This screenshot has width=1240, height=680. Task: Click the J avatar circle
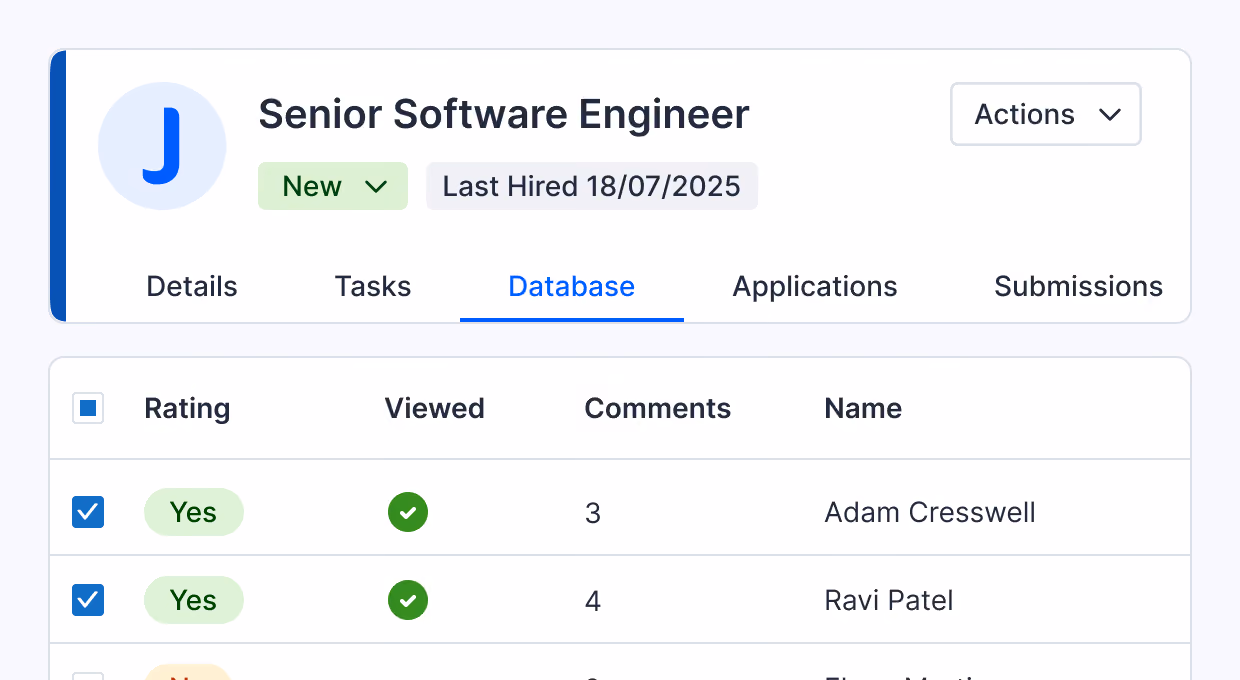(162, 146)
